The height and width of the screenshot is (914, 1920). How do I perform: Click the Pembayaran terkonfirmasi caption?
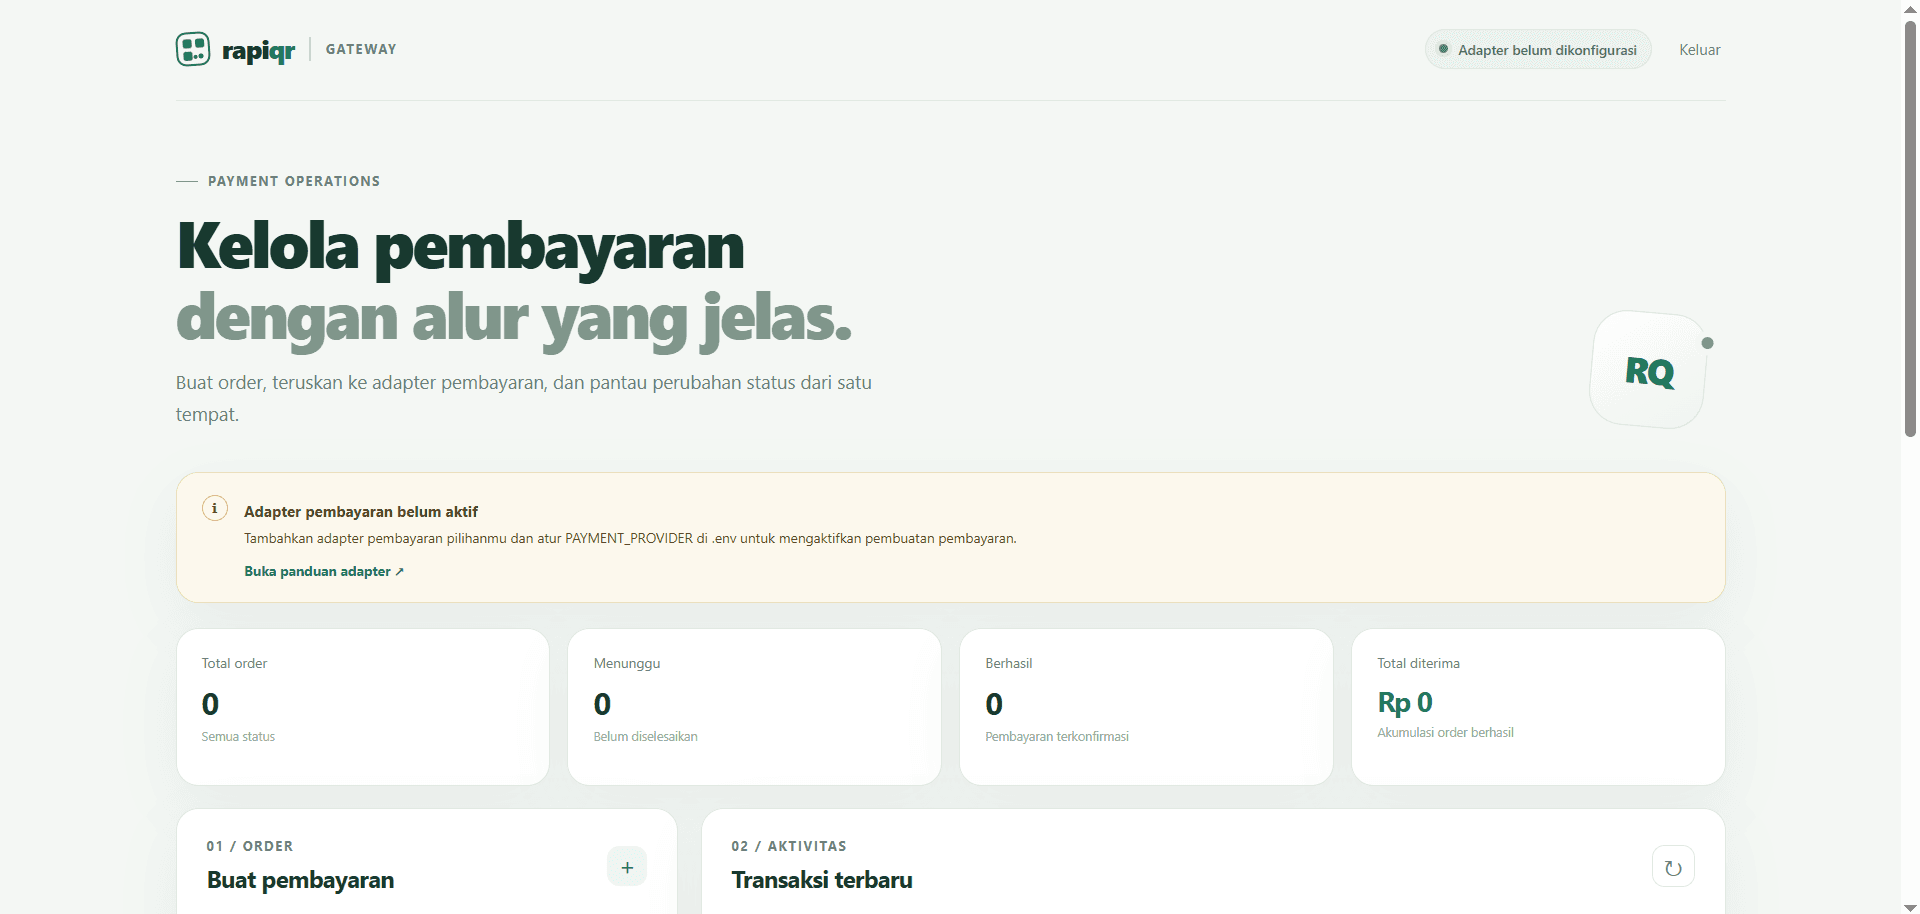[1057, 737]
